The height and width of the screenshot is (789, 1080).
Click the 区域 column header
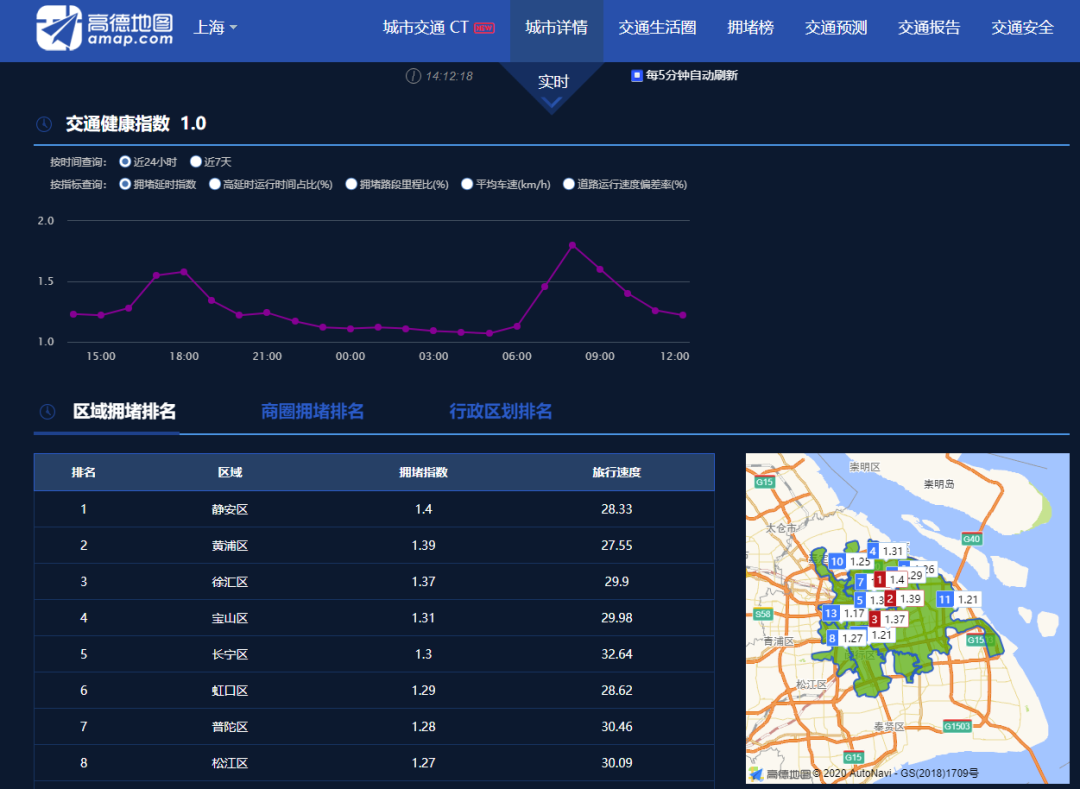[x=230, y=472]
